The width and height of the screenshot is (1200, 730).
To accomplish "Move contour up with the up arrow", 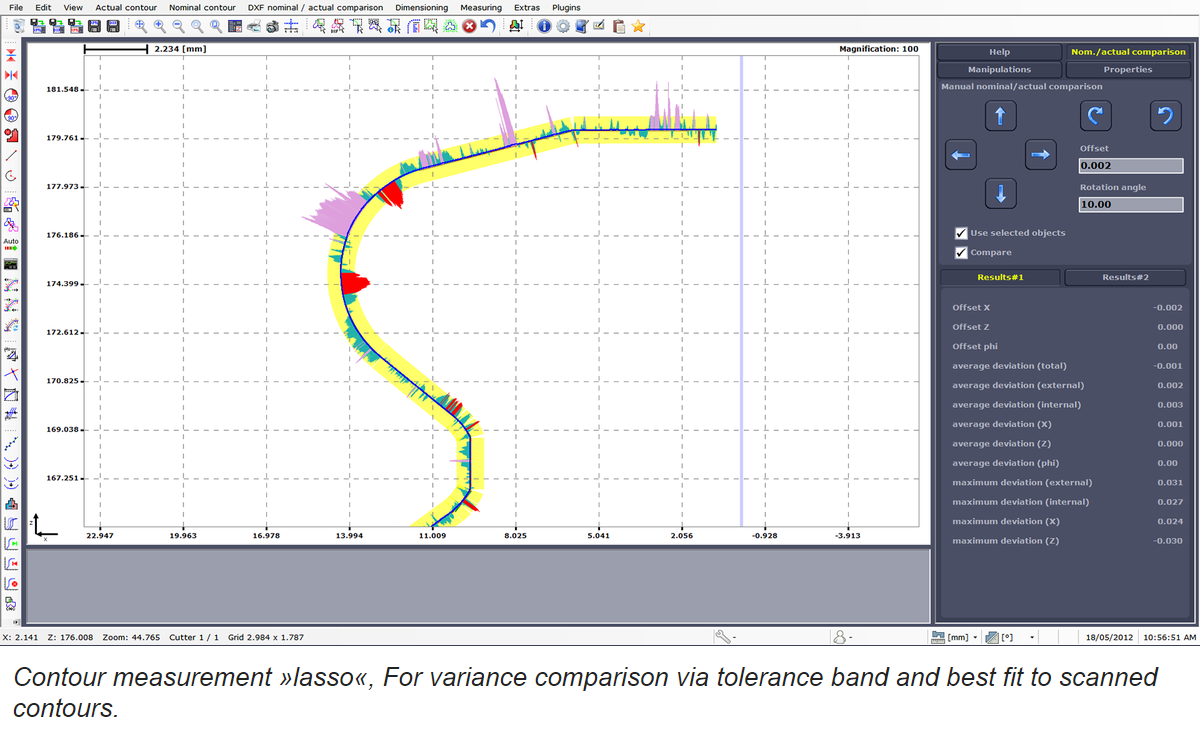I will pyautogui.click(x=1000, y=116).
